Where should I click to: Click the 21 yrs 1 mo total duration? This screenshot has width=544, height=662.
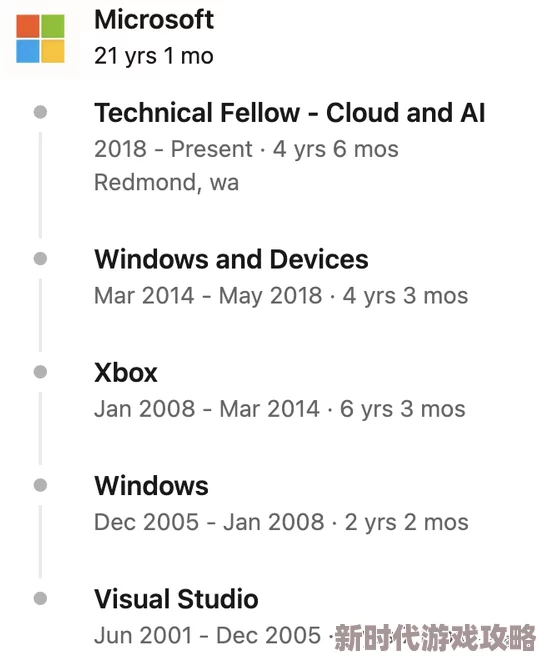point(154,56)
